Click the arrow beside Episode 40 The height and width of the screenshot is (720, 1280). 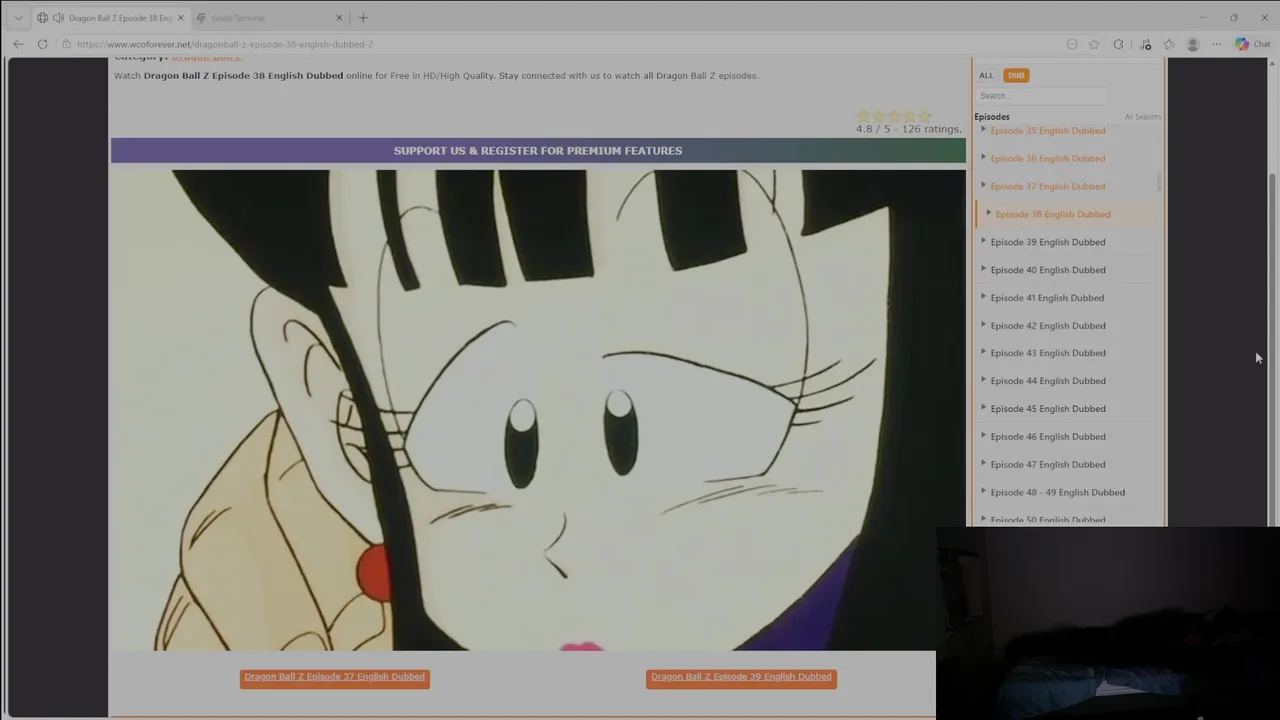coord(983,269)
